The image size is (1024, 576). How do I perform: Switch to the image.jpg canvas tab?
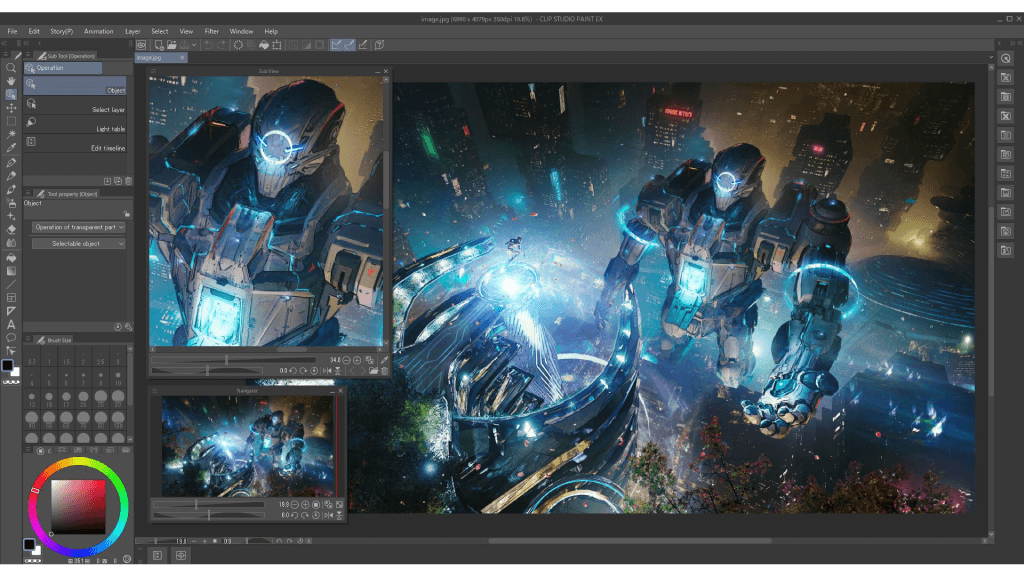150,58
